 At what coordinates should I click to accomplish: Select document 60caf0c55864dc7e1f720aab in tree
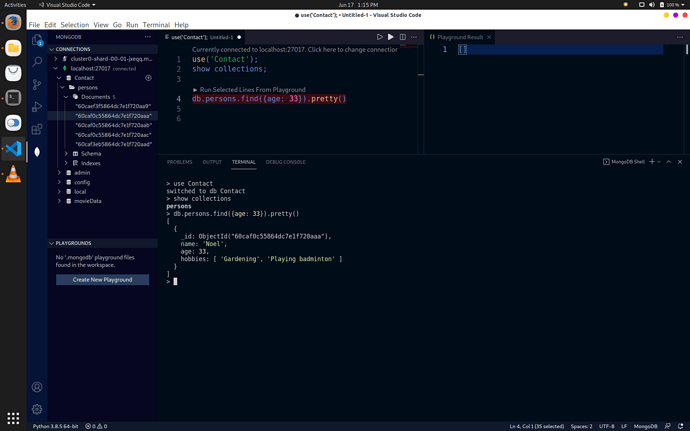click(113, 125)
